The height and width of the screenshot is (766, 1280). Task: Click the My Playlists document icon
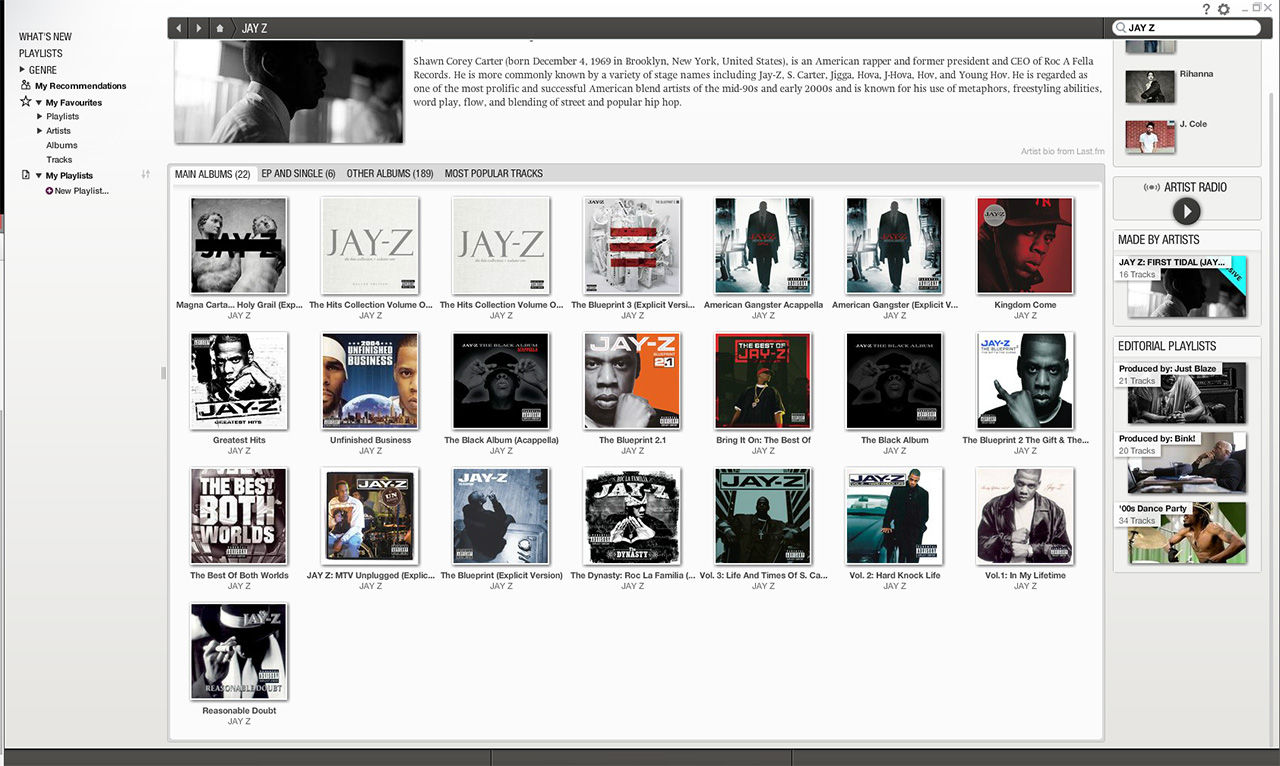[x=26, y=175]
